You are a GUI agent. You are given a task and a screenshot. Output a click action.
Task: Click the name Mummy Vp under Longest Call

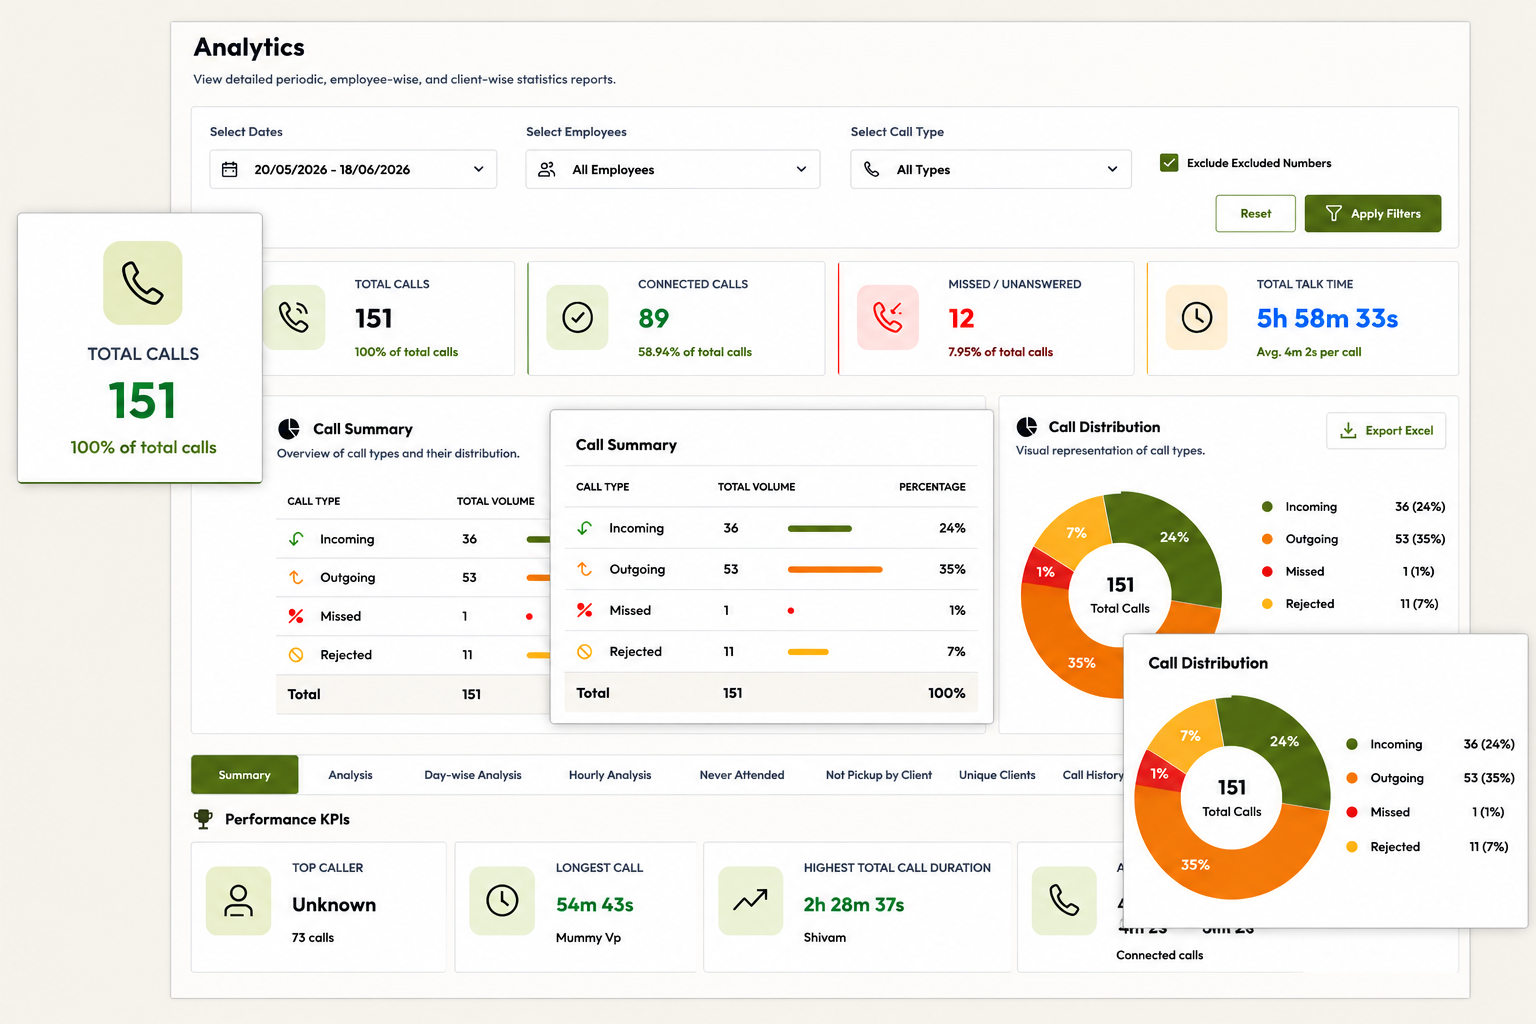pos(588,938)
